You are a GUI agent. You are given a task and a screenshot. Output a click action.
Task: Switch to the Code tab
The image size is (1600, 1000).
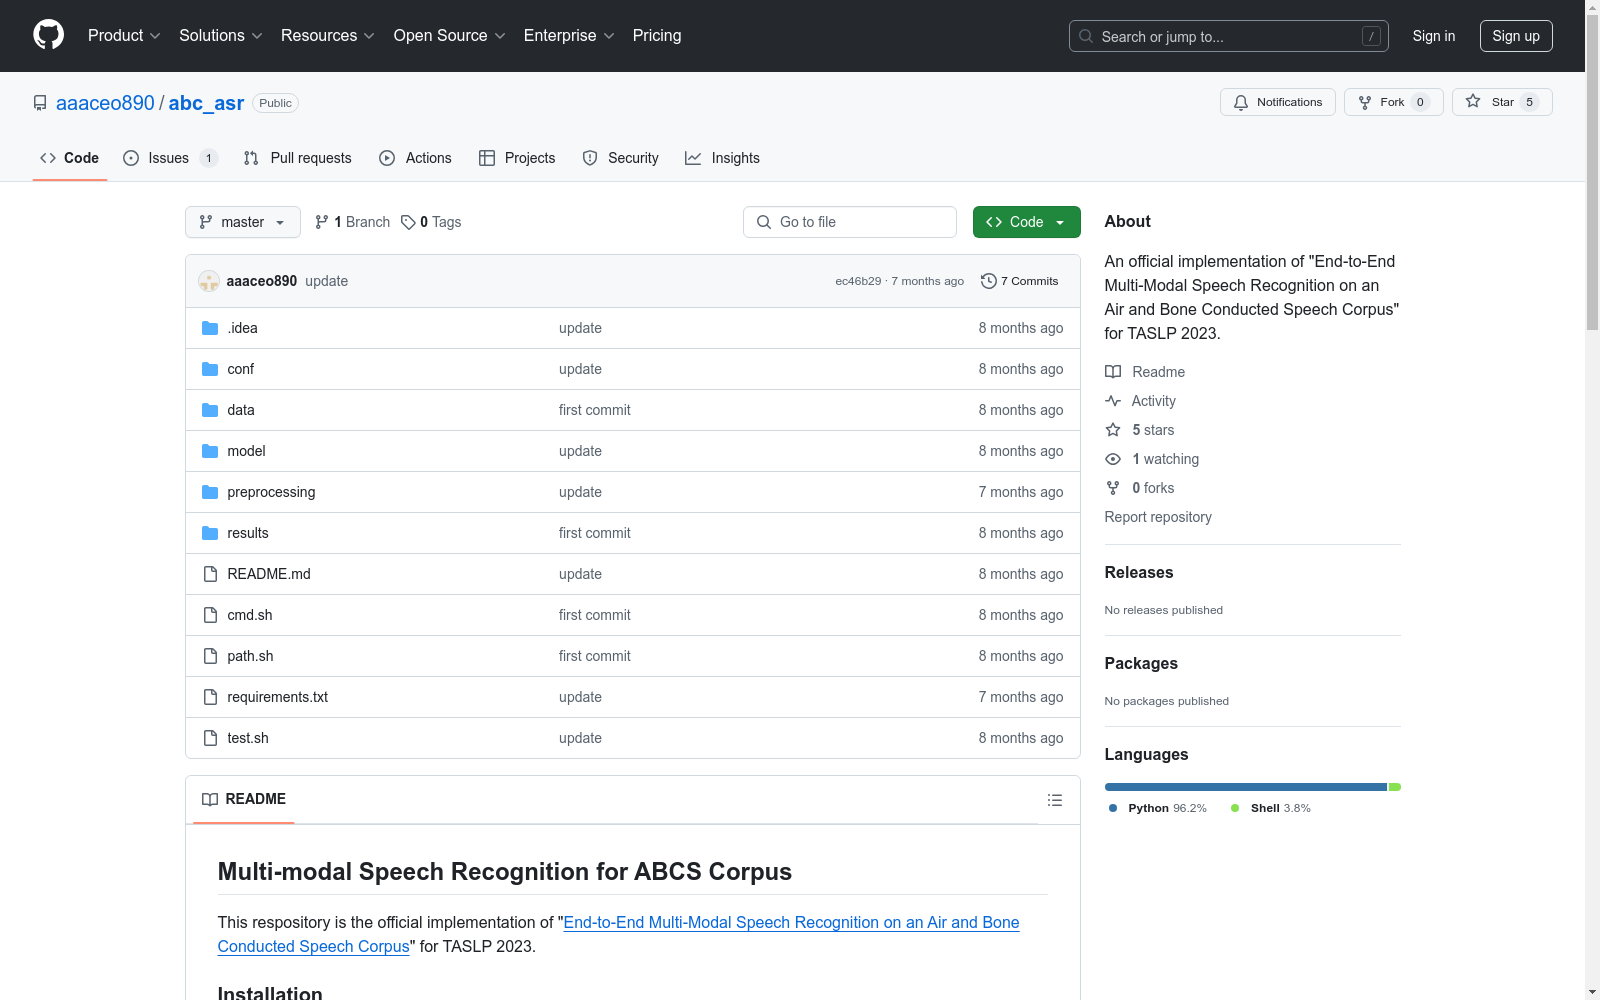pos(69,158)
